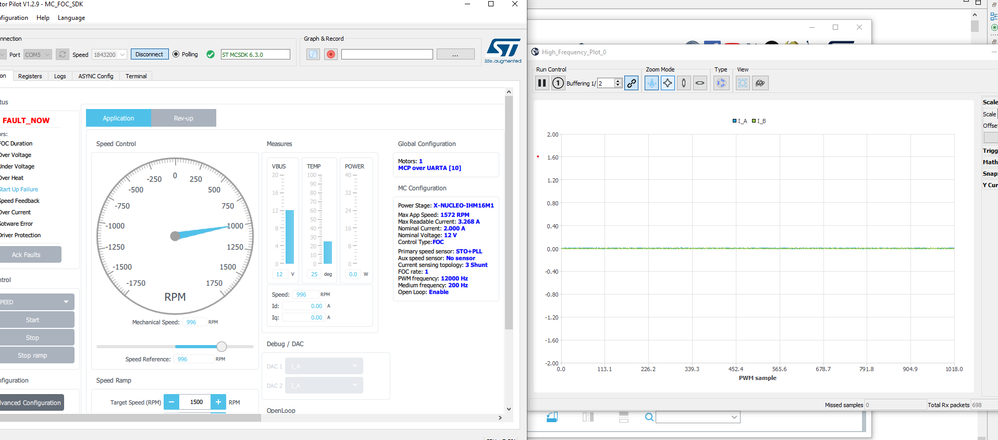
Task: Open the DAC 2 signal dropdown
Action: click(x=325, y=385)
